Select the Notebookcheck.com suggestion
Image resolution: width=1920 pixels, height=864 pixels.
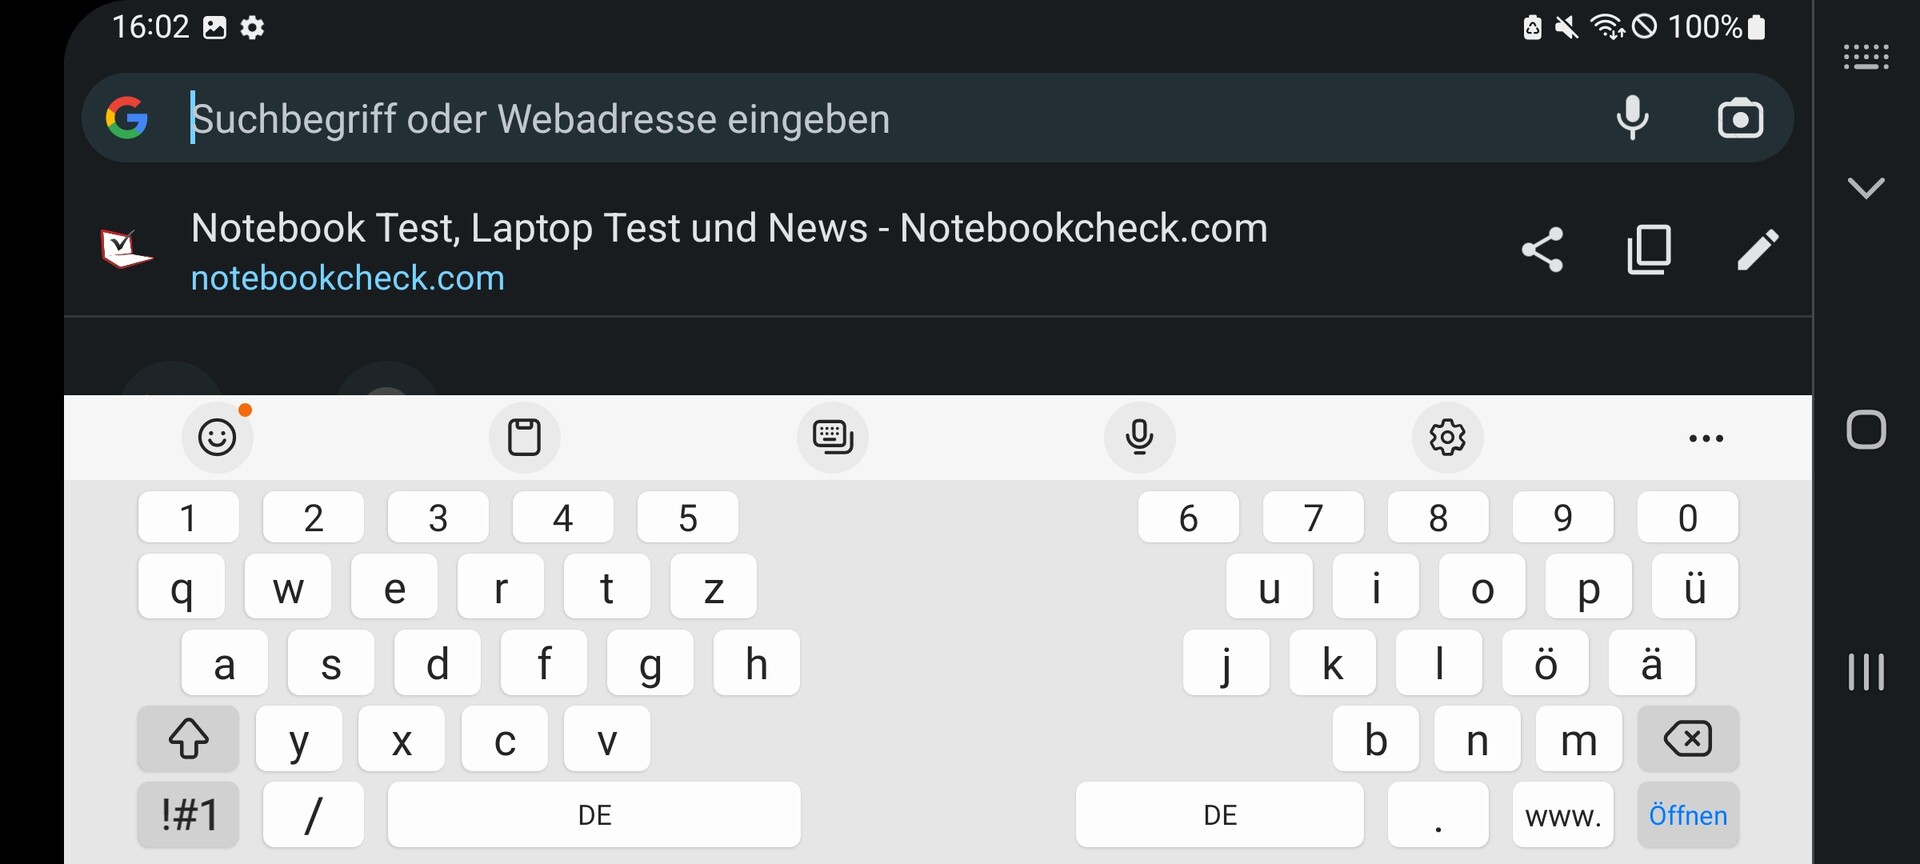[729, 250]
